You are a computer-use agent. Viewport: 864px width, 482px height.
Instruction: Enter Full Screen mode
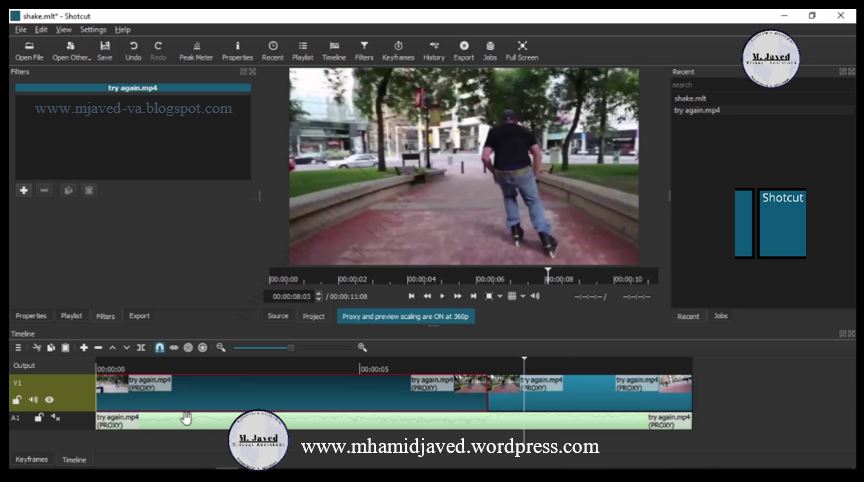(522, 51)
